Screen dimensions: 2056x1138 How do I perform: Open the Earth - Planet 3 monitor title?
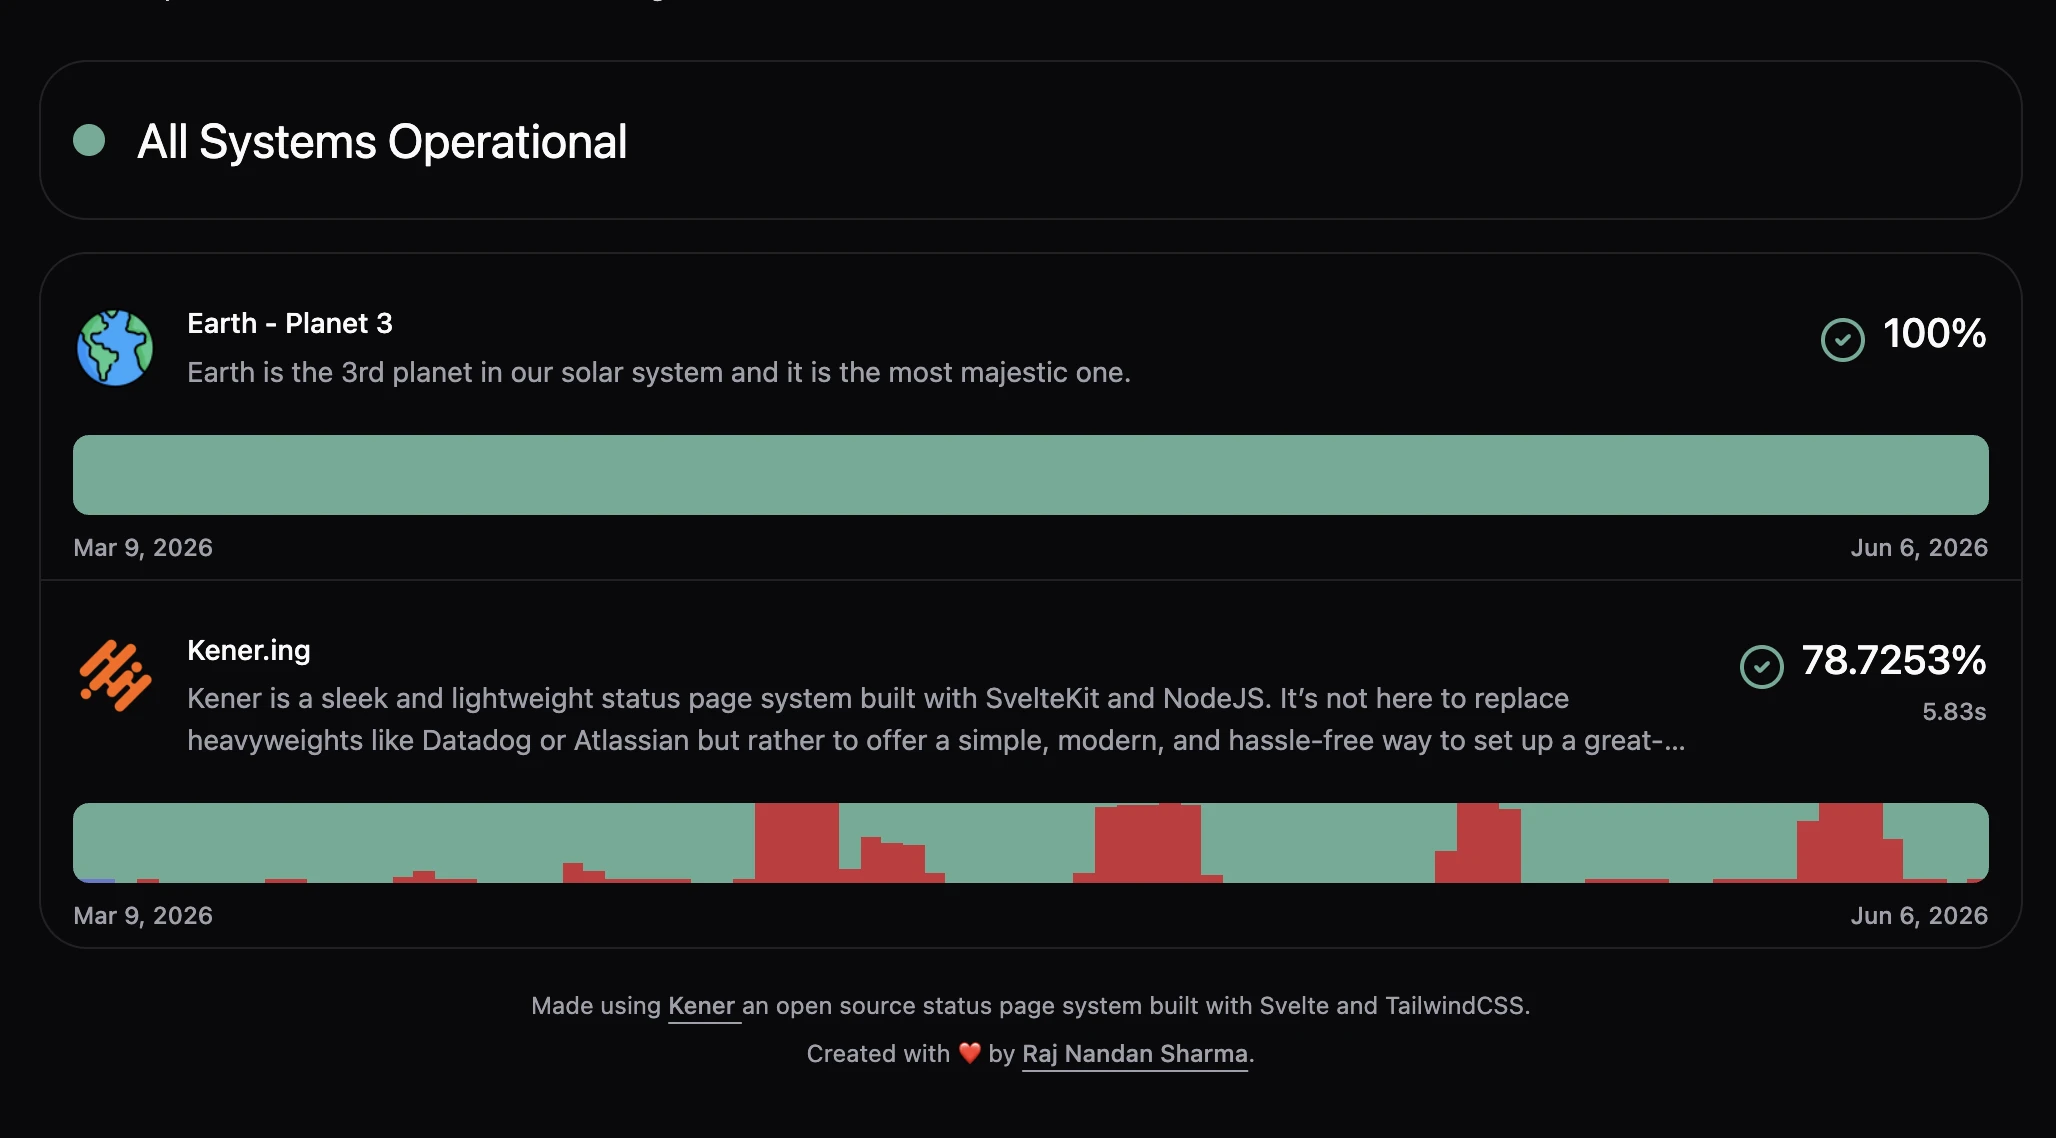click(290, 323)
